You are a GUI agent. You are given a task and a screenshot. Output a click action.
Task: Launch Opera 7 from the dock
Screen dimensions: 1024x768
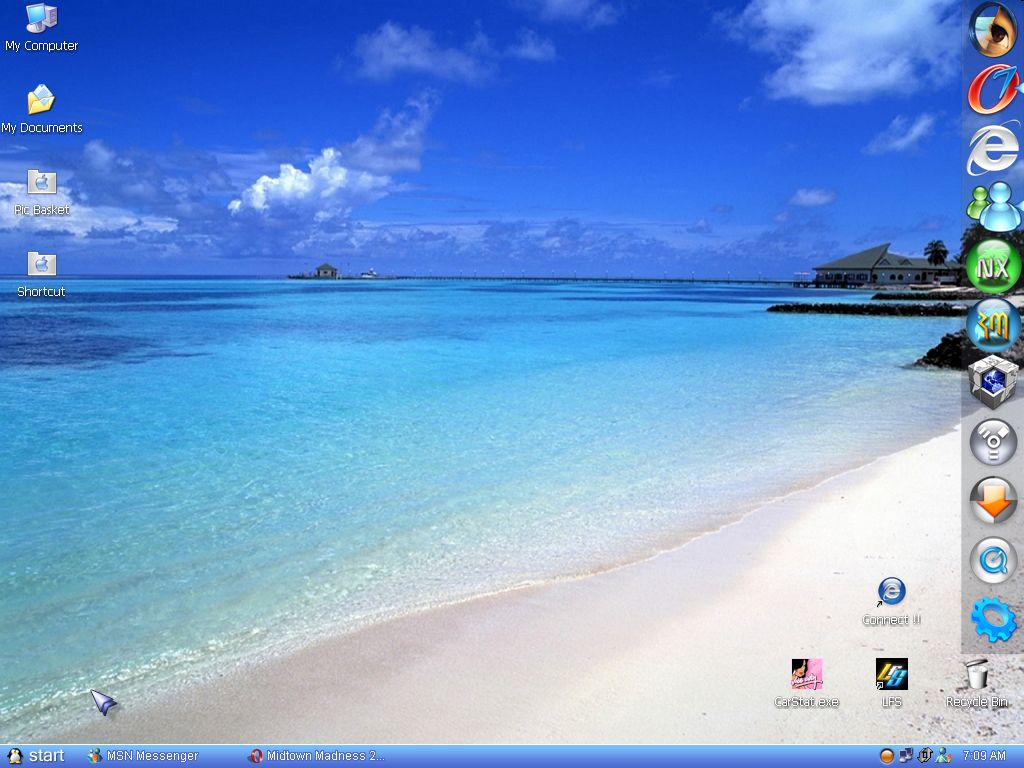point(992,90)
